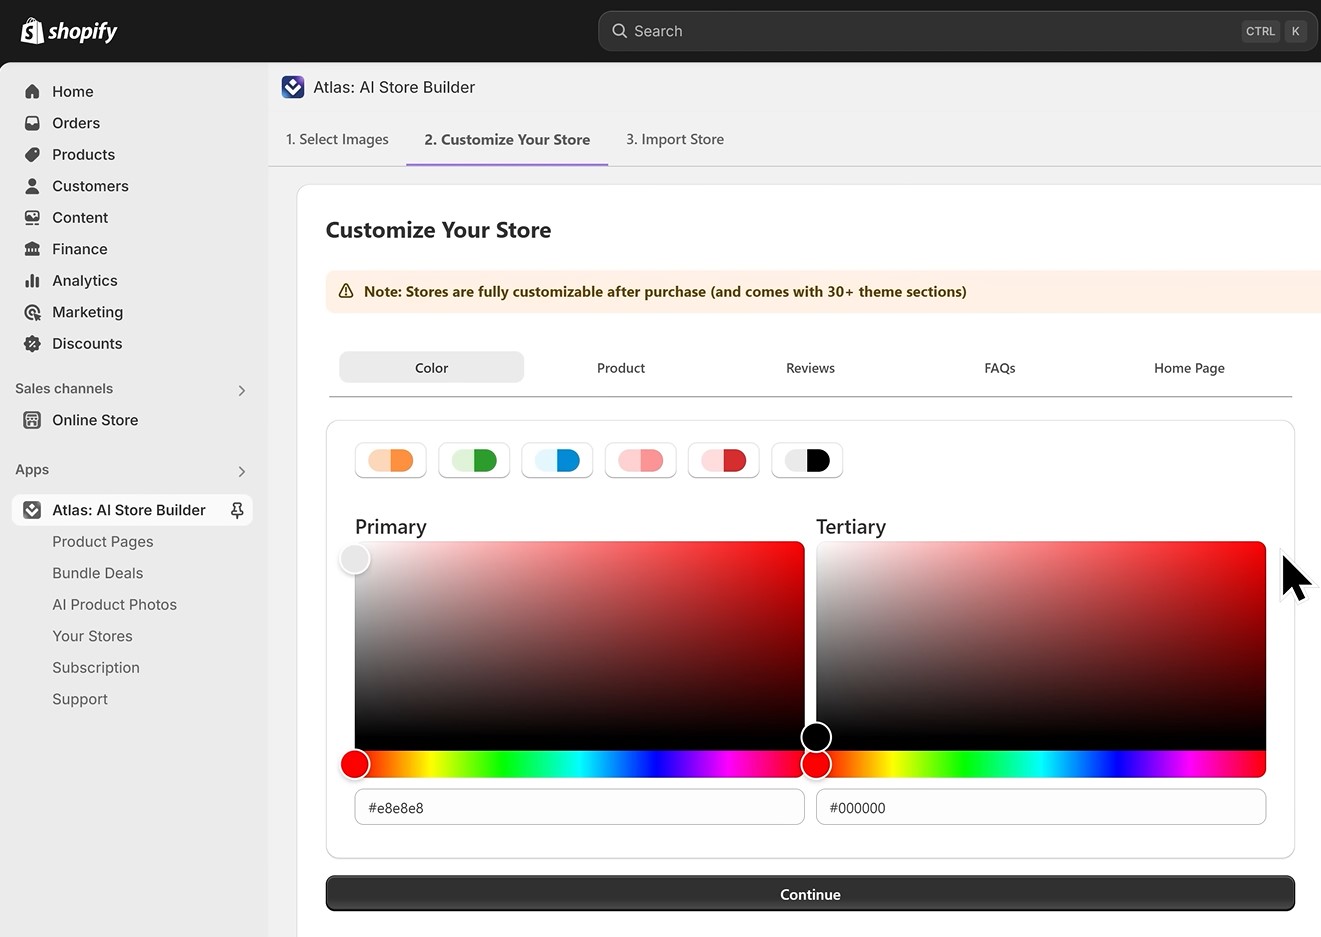The width and height of the screenshot is (1321, 937).
Task: Pick a hue on the Primary color slider
Action: click(580, 763)
